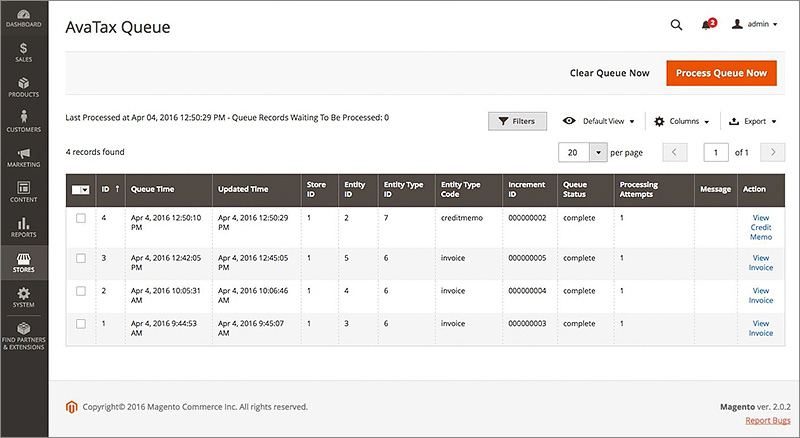Sort by Processing Attempts column header
This screenshot has height=438, width=800.
(654, 189)
